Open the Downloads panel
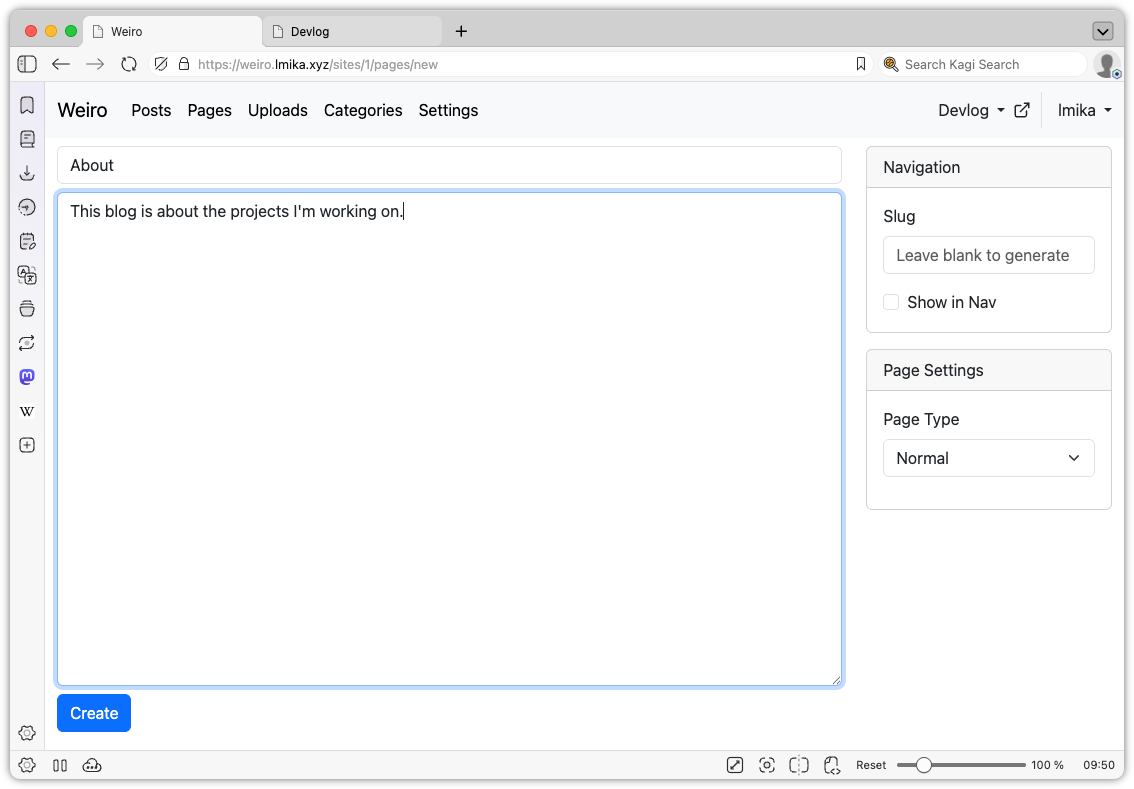1134x789 pixels. (x=27, y=172)
